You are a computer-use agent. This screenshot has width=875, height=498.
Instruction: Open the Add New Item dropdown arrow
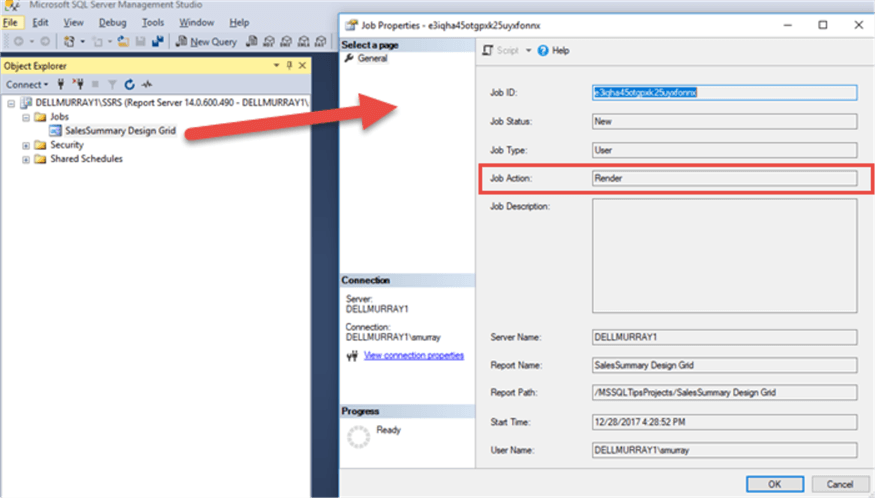110,41
